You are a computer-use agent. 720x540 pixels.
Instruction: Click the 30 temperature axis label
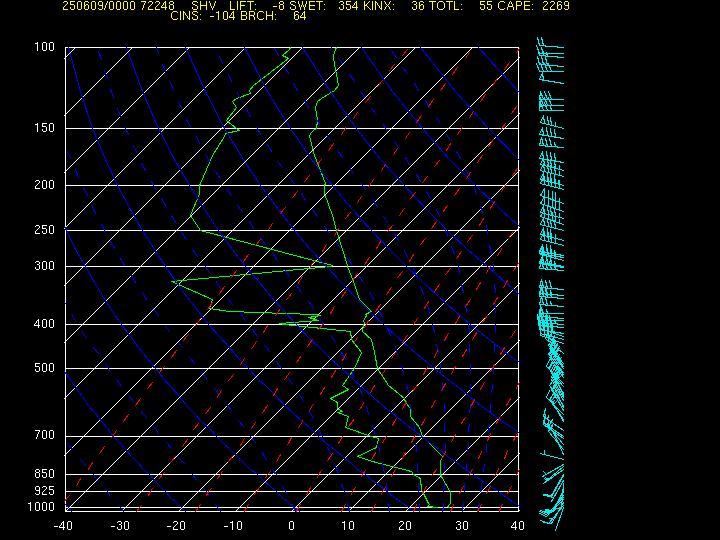(x=462, y=526)
